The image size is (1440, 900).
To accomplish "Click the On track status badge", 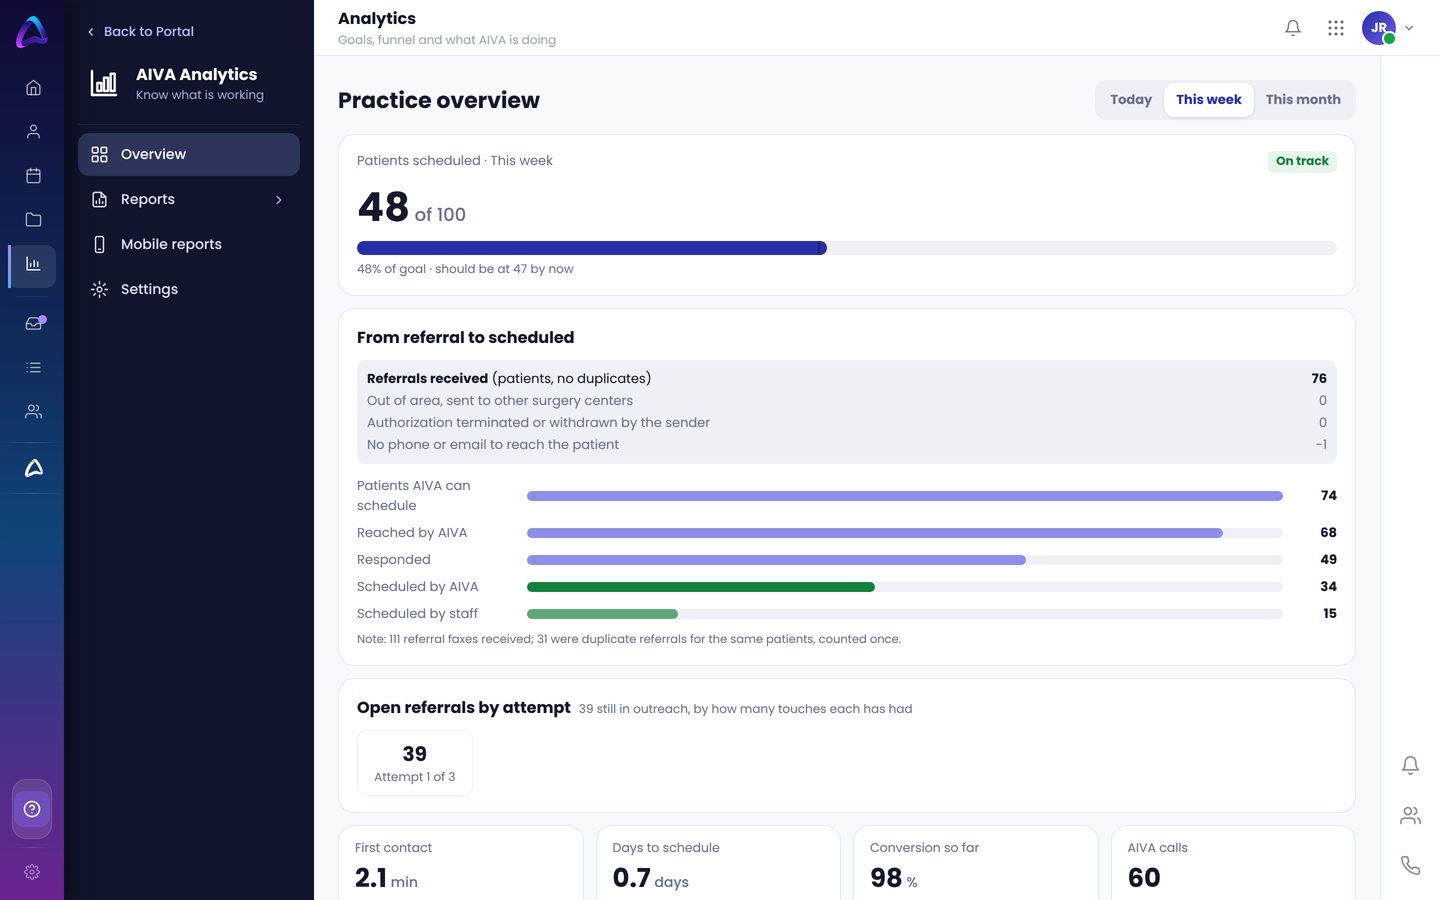I will coord(1302,161).
